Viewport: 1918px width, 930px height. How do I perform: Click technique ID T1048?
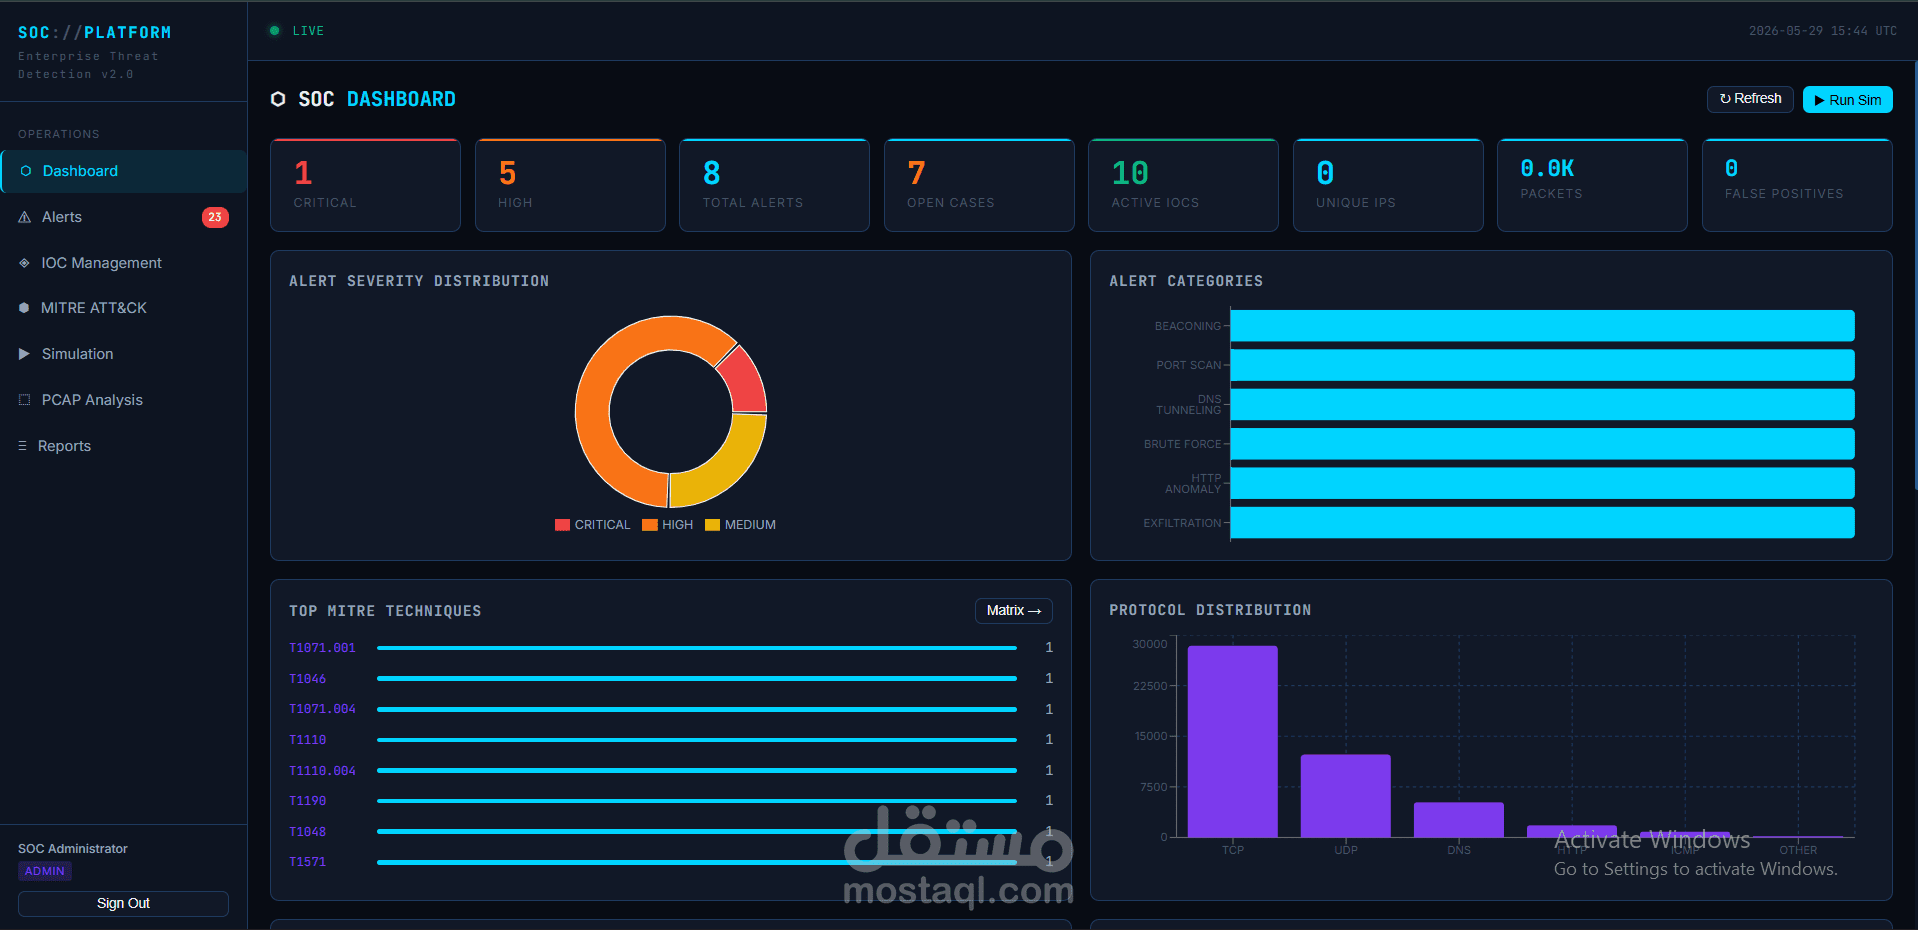[x=307, y=832]
